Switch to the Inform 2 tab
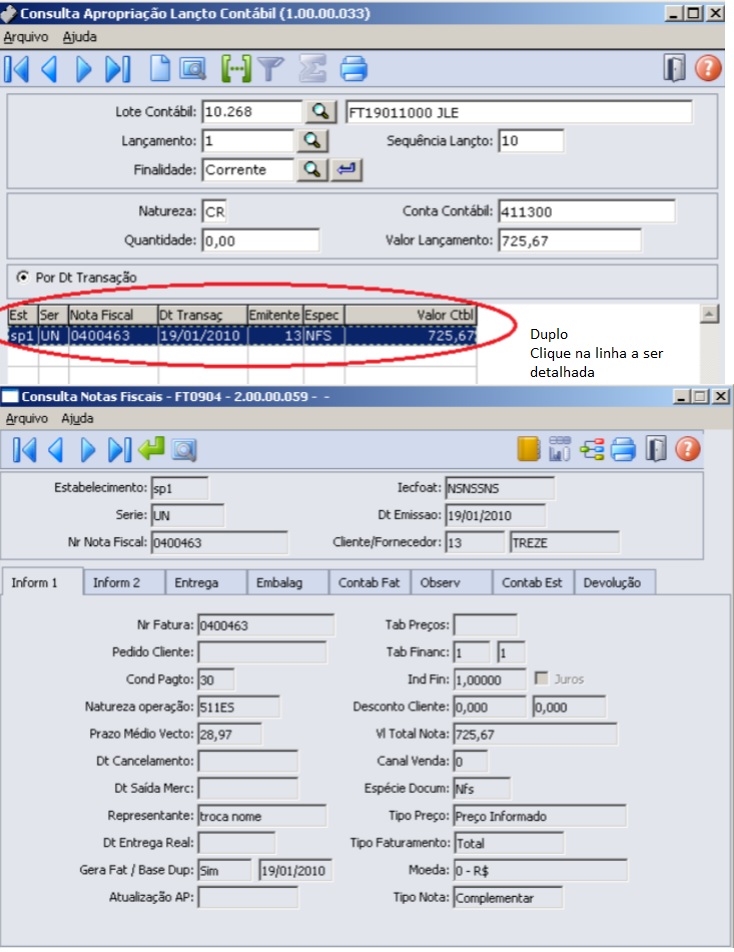Viewport: 734px width, 952px height. click(x=124, y=583)
